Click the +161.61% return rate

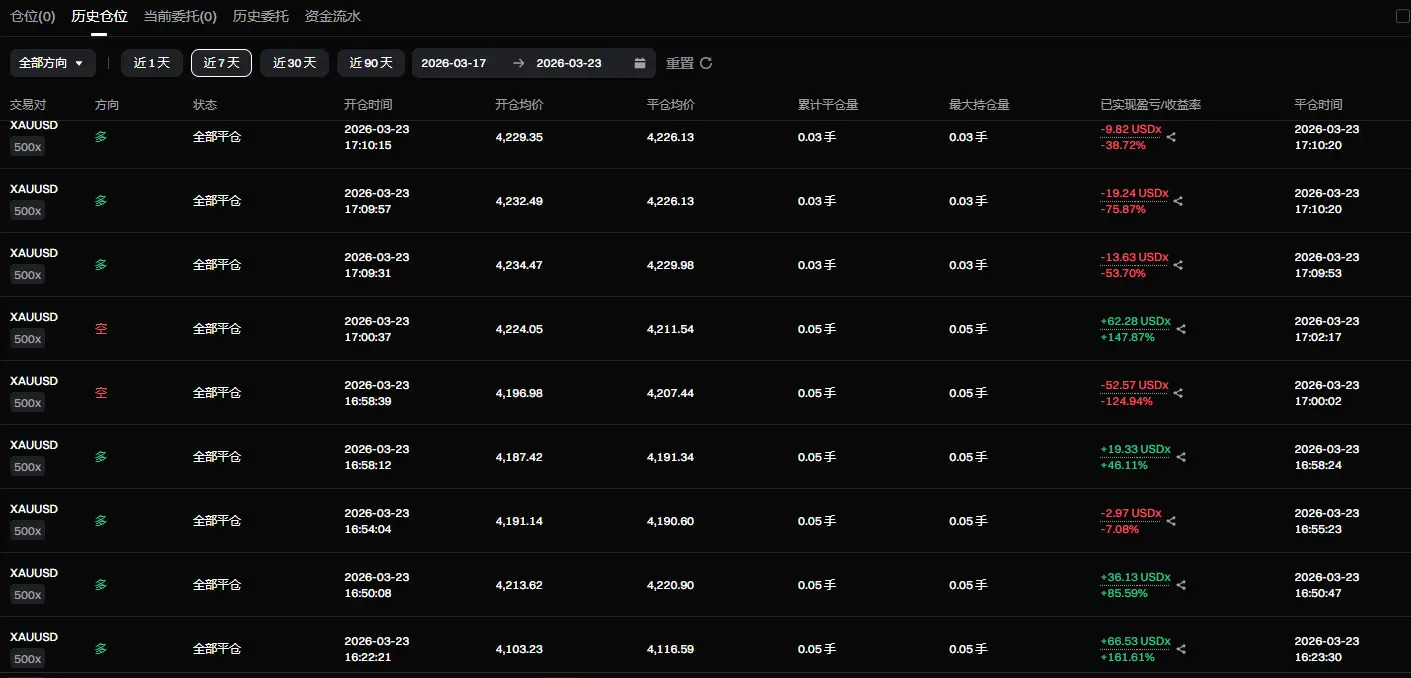click(x=1127, y=657)
